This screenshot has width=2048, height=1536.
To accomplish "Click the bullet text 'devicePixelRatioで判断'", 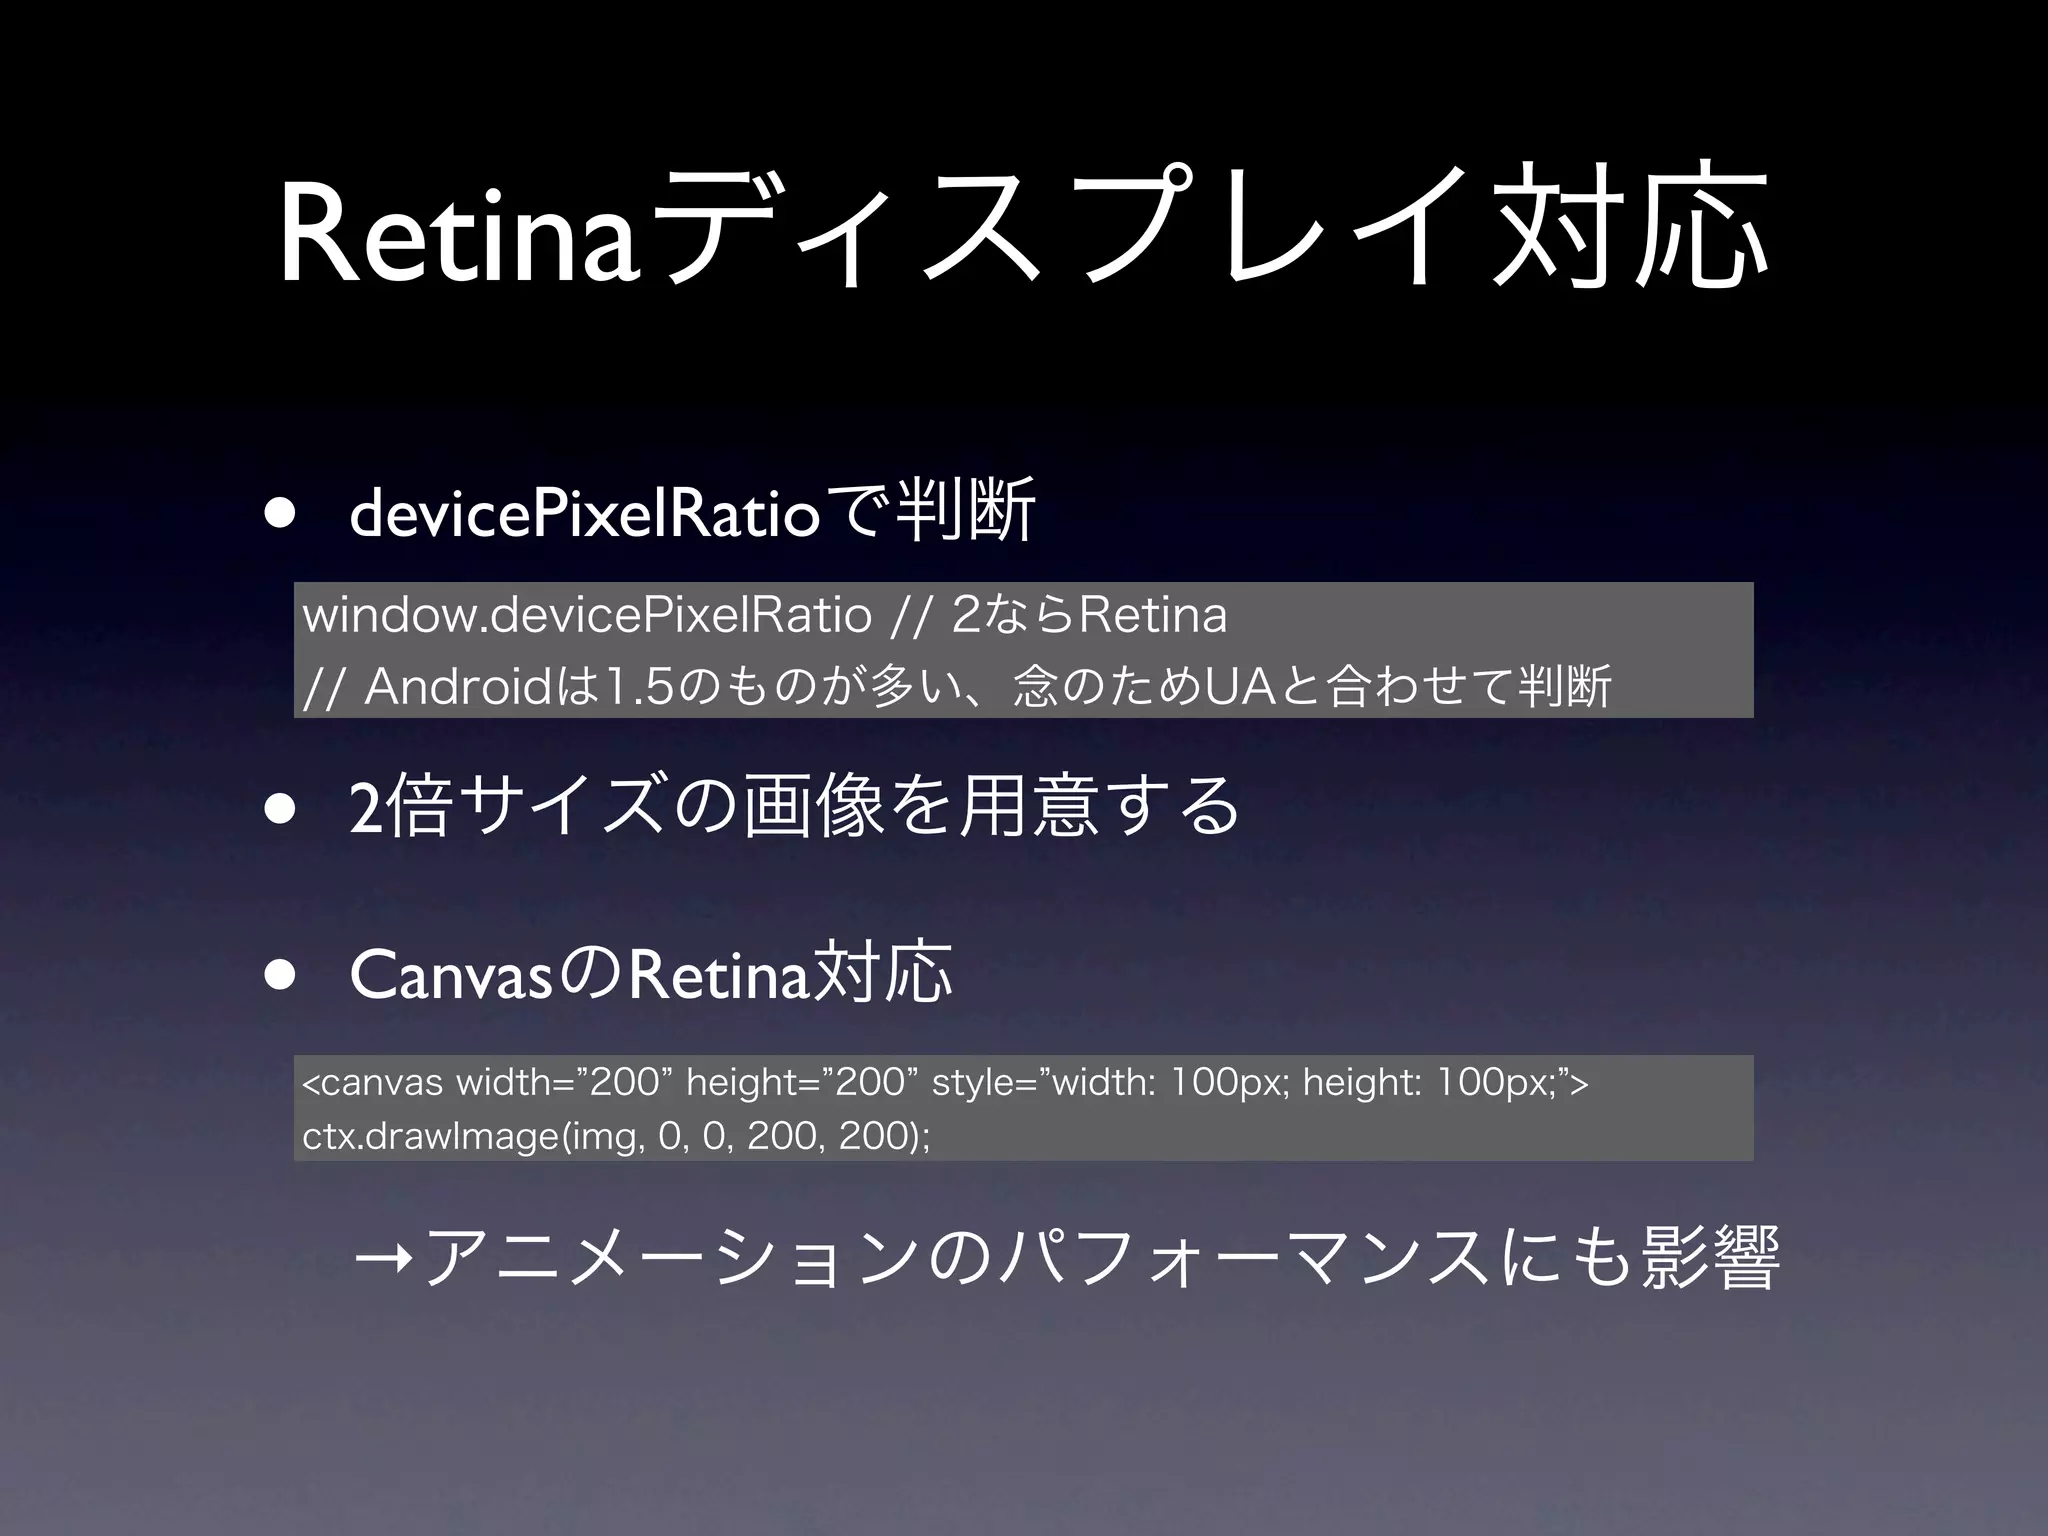I will [x=692, y=511].
